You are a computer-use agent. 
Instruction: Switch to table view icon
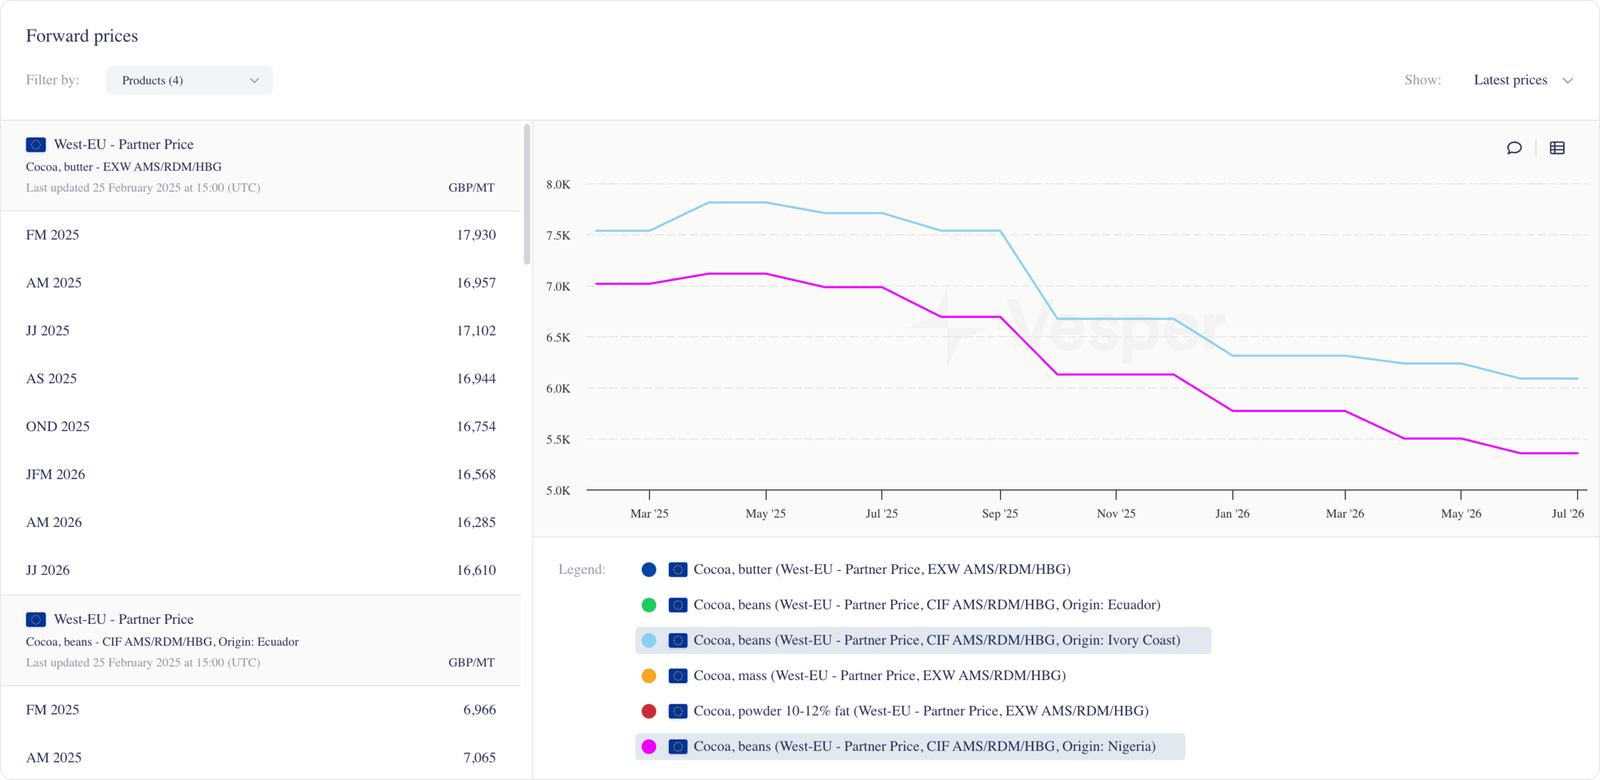click(x=1557, y=148)
